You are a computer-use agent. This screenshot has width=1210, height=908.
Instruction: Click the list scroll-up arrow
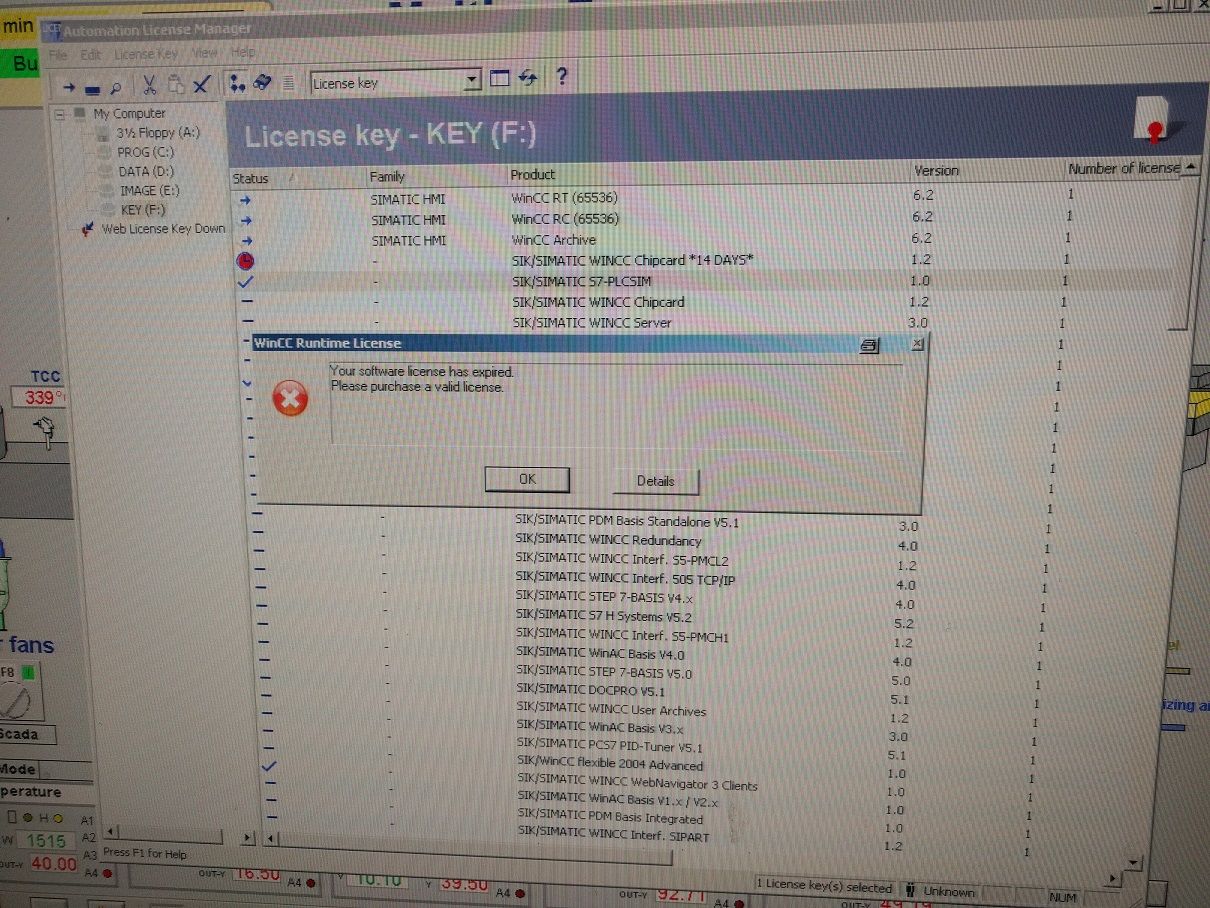click(x=1192, y=168)
